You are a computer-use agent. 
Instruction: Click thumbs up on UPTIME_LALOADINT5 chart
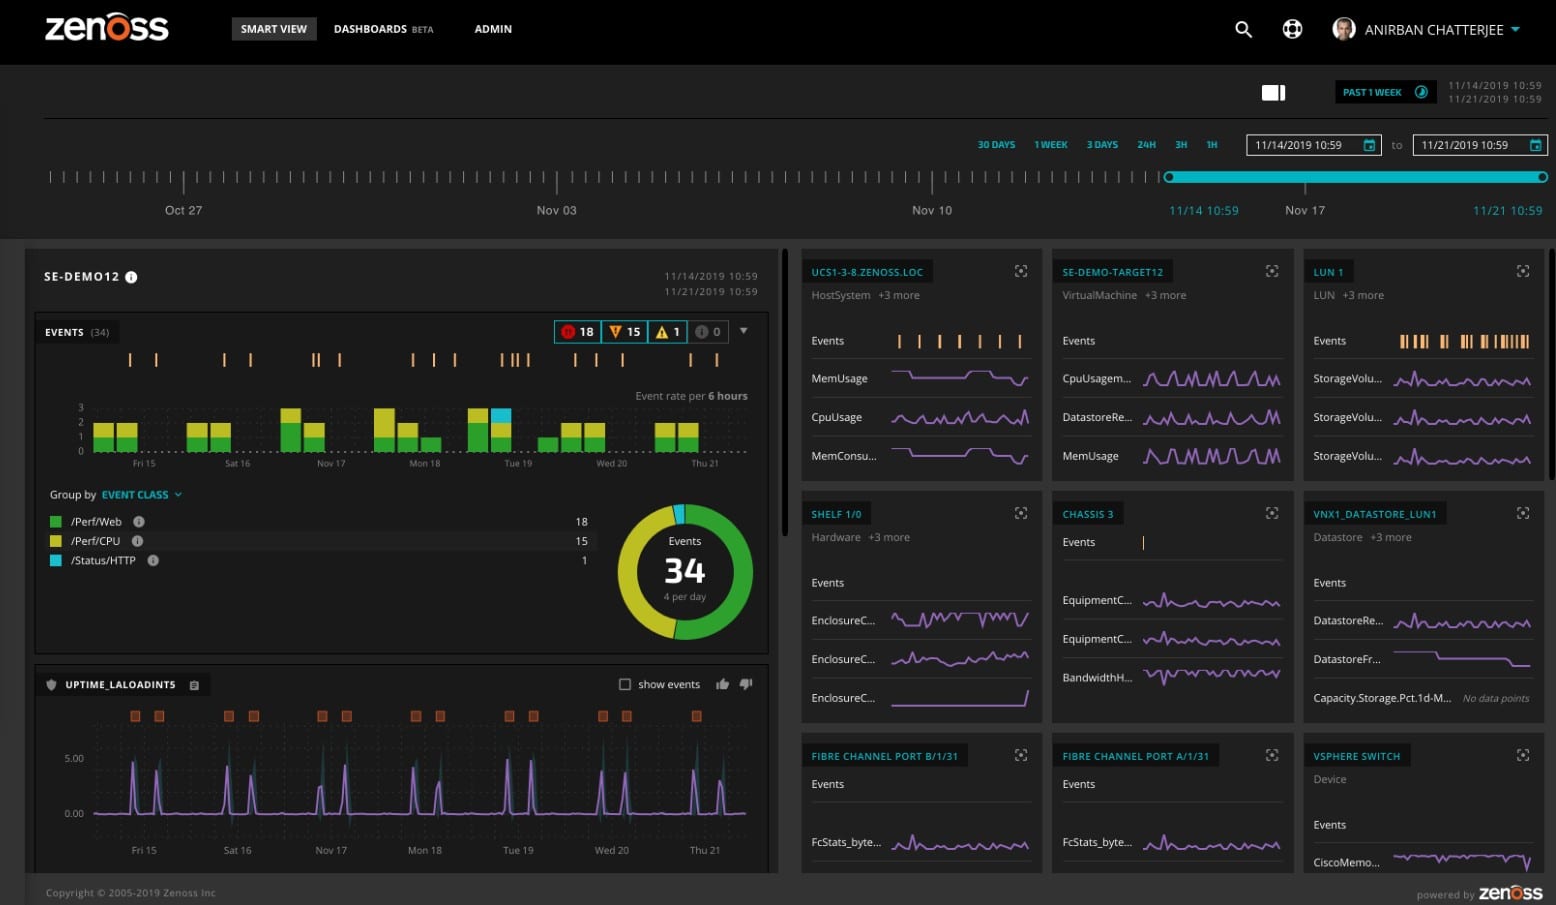(723, 684)
